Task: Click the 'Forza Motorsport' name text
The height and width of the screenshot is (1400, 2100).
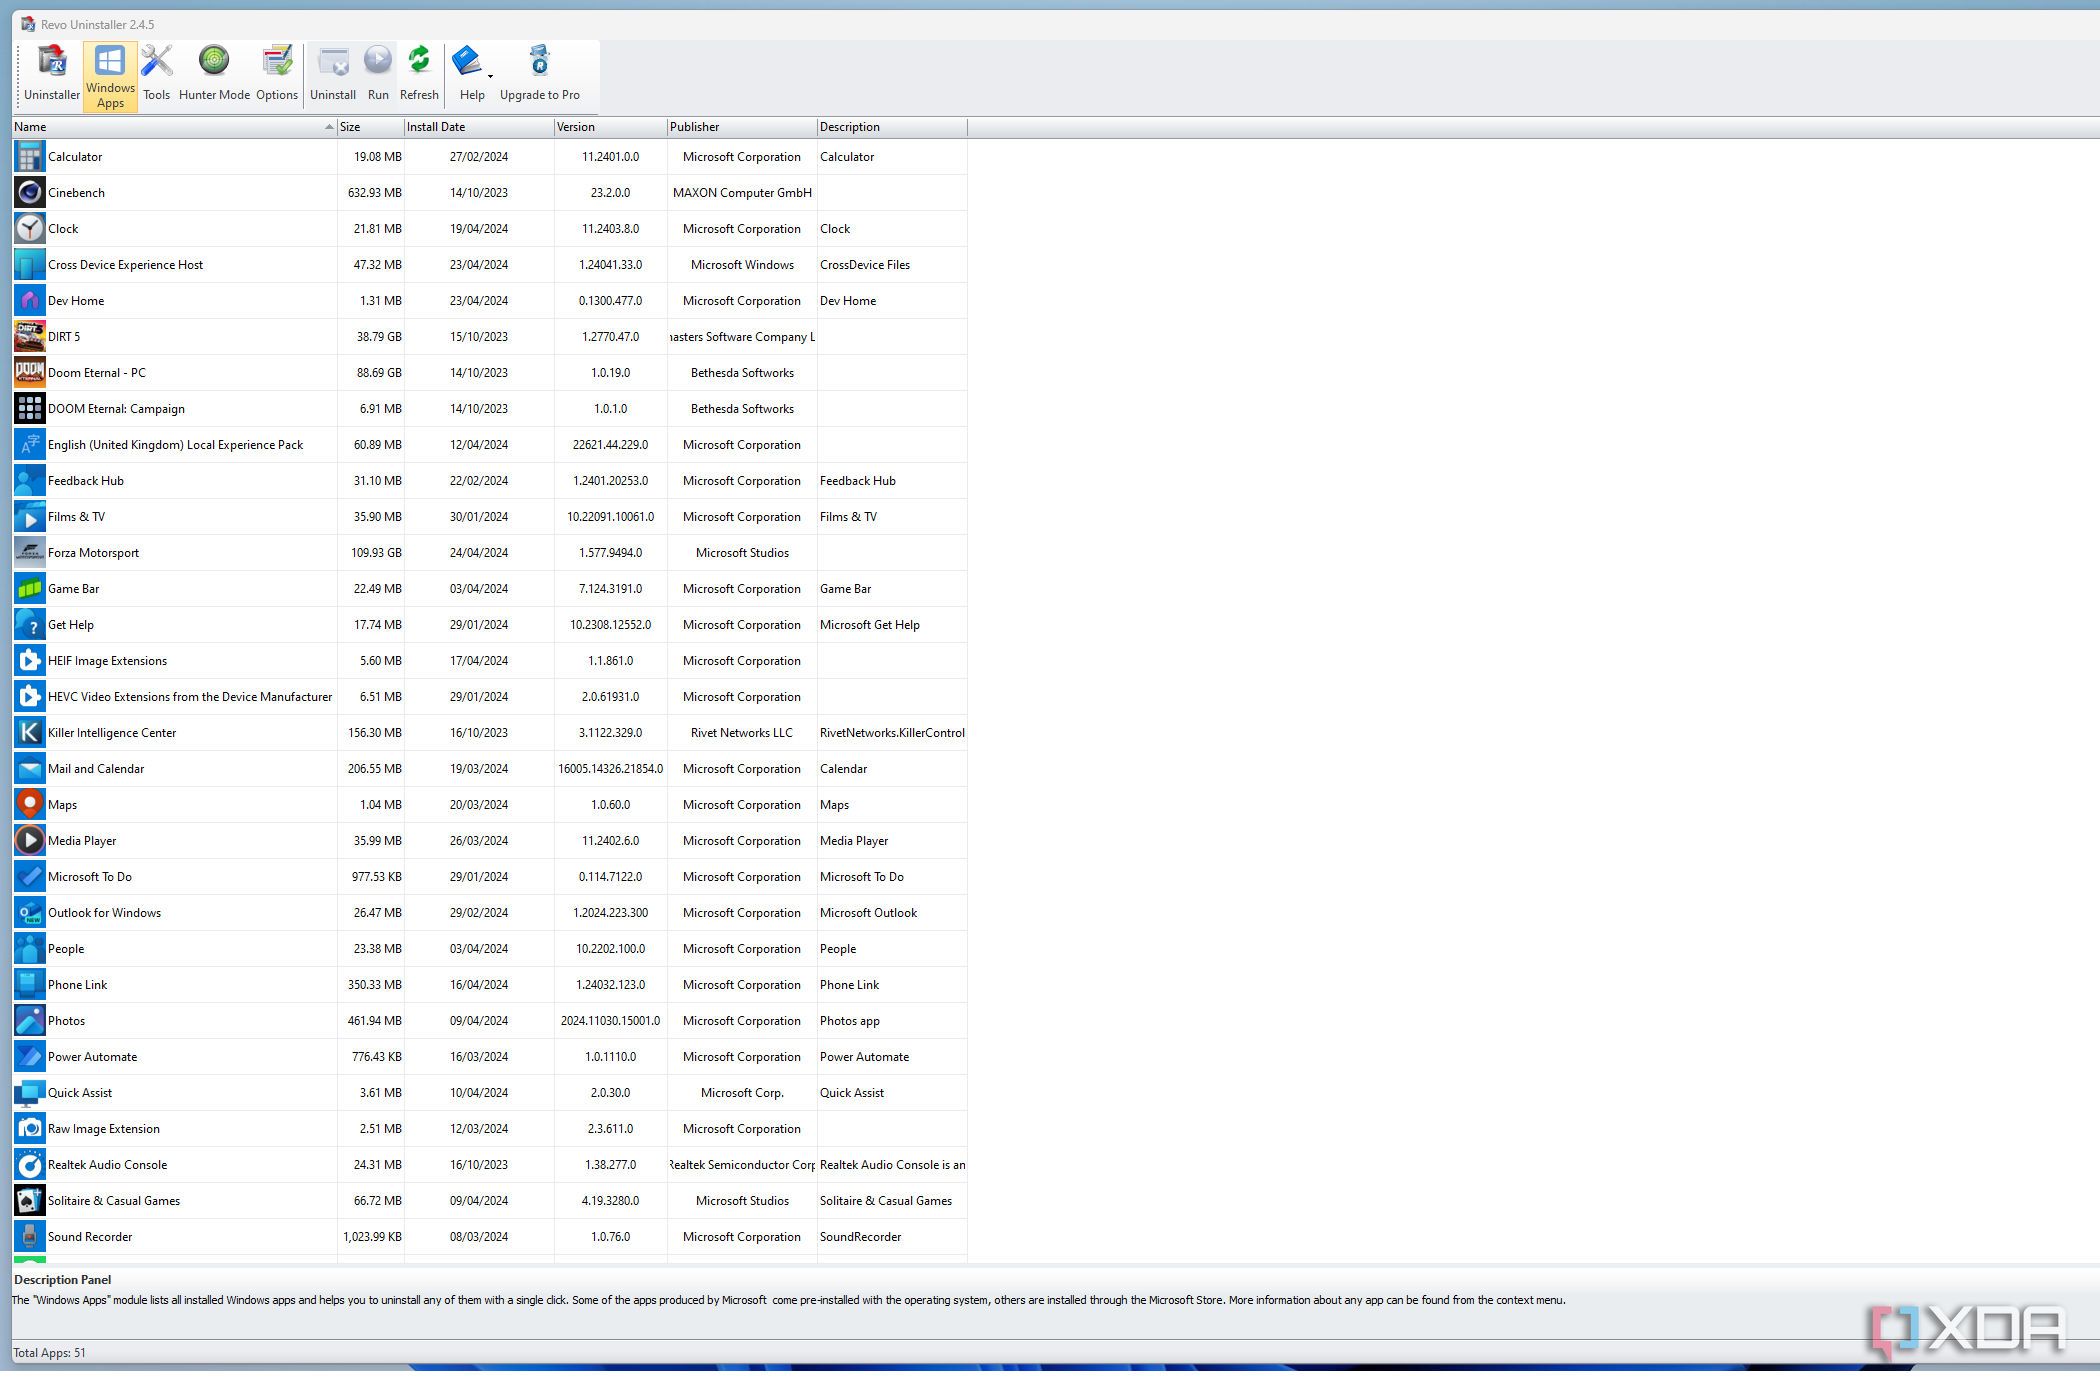Action: (93, 553)
